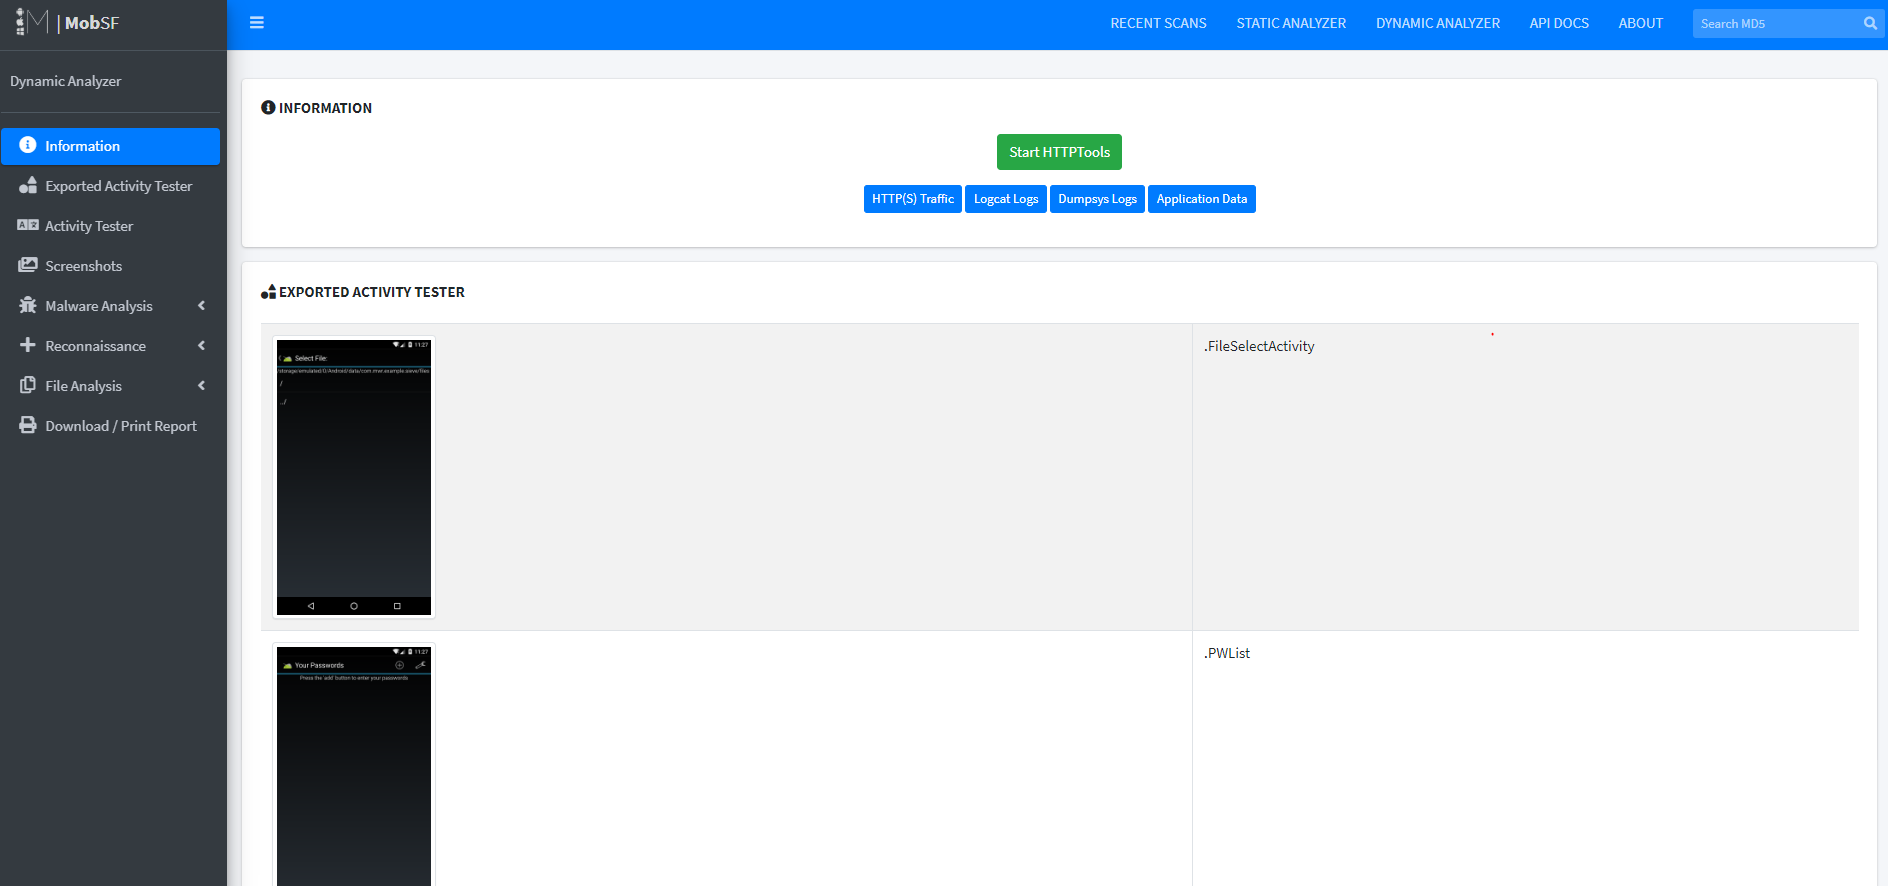Screen dimensions: 1888x886
Task: Click the File Analysis copy icon
Action: pyautogui.click(x=28, y=386)
